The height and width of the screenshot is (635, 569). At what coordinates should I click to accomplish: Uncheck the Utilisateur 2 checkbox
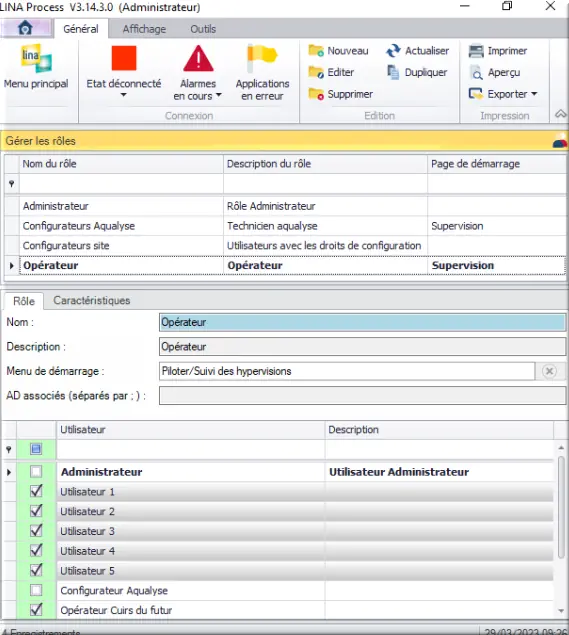(36, 511)
